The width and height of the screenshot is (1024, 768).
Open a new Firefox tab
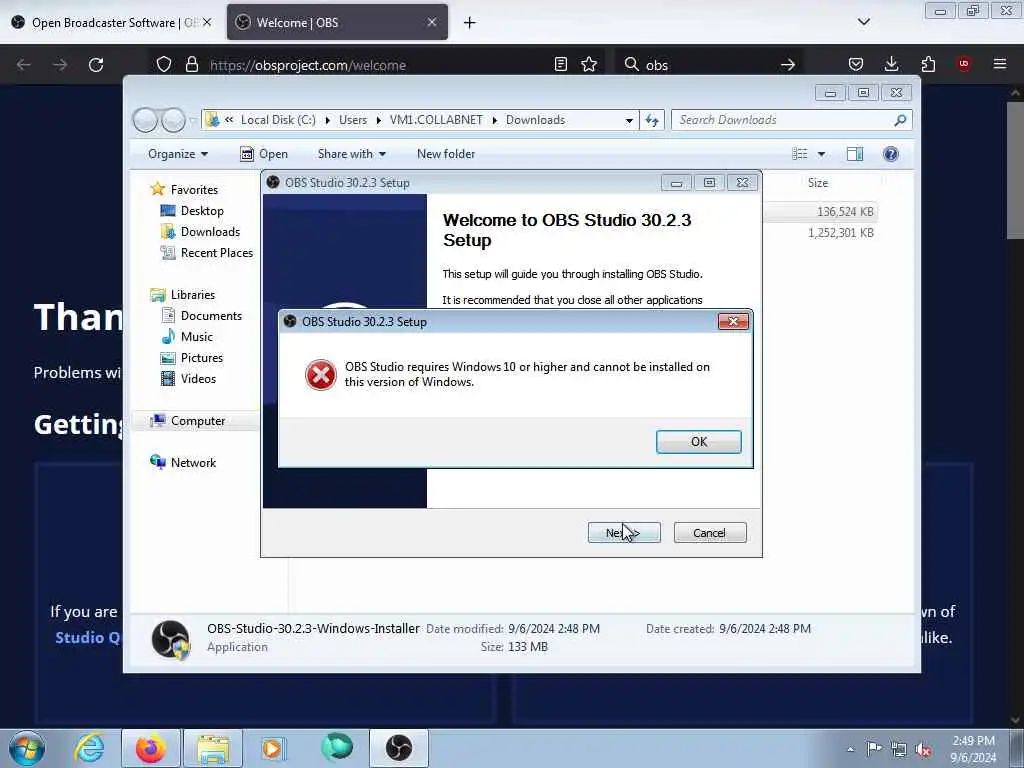pyautogui.click(x=469, y=23)
